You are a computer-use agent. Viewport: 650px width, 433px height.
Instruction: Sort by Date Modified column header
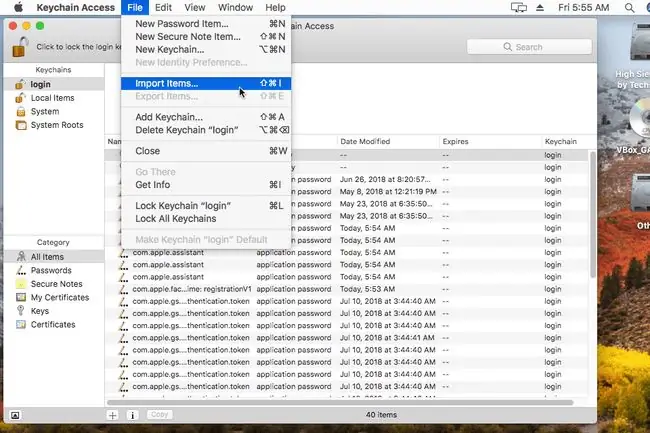(x=388, y=141)
